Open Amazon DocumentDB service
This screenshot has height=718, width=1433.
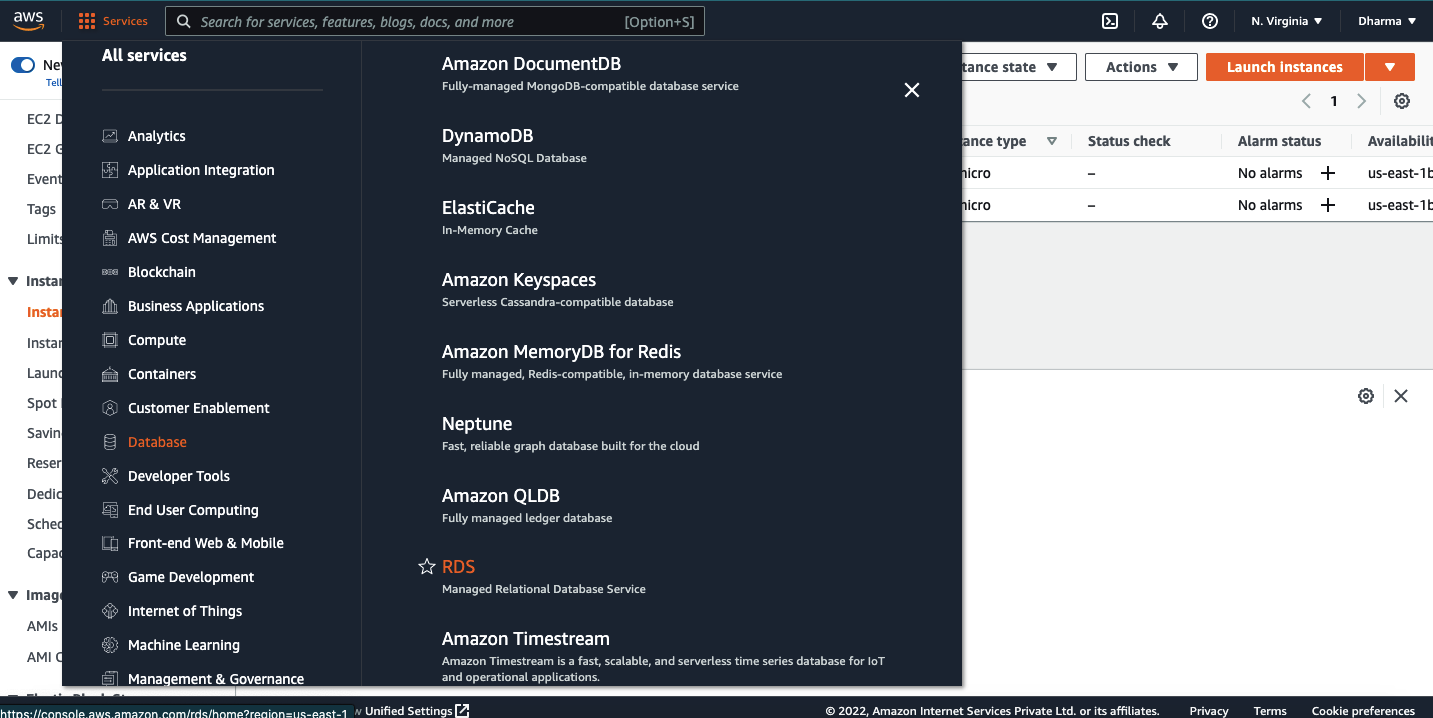pos(531,64)
